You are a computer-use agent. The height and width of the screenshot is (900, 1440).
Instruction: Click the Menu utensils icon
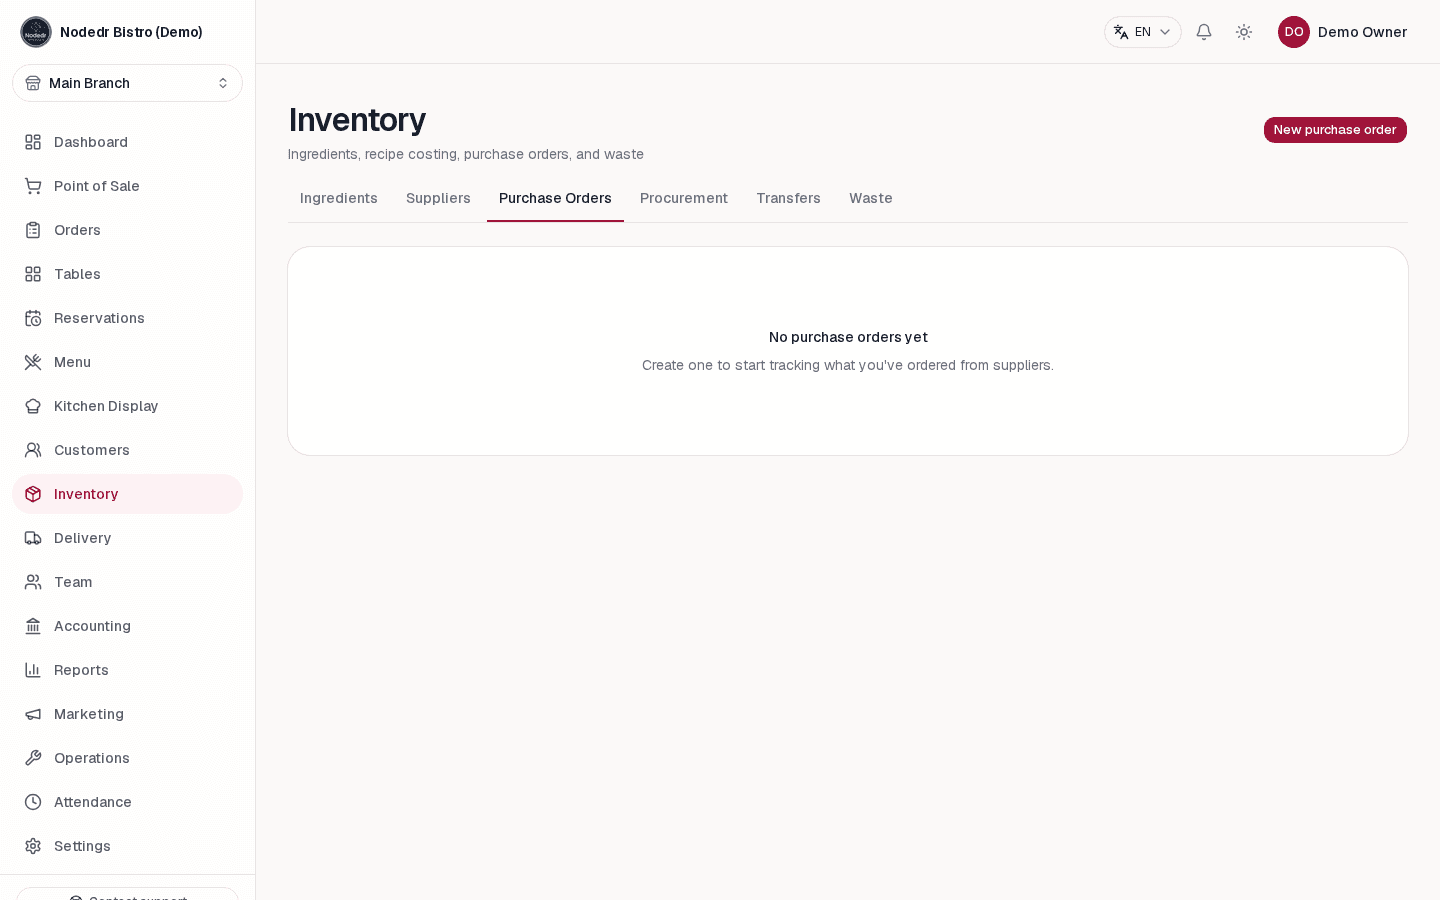point(33,362)
